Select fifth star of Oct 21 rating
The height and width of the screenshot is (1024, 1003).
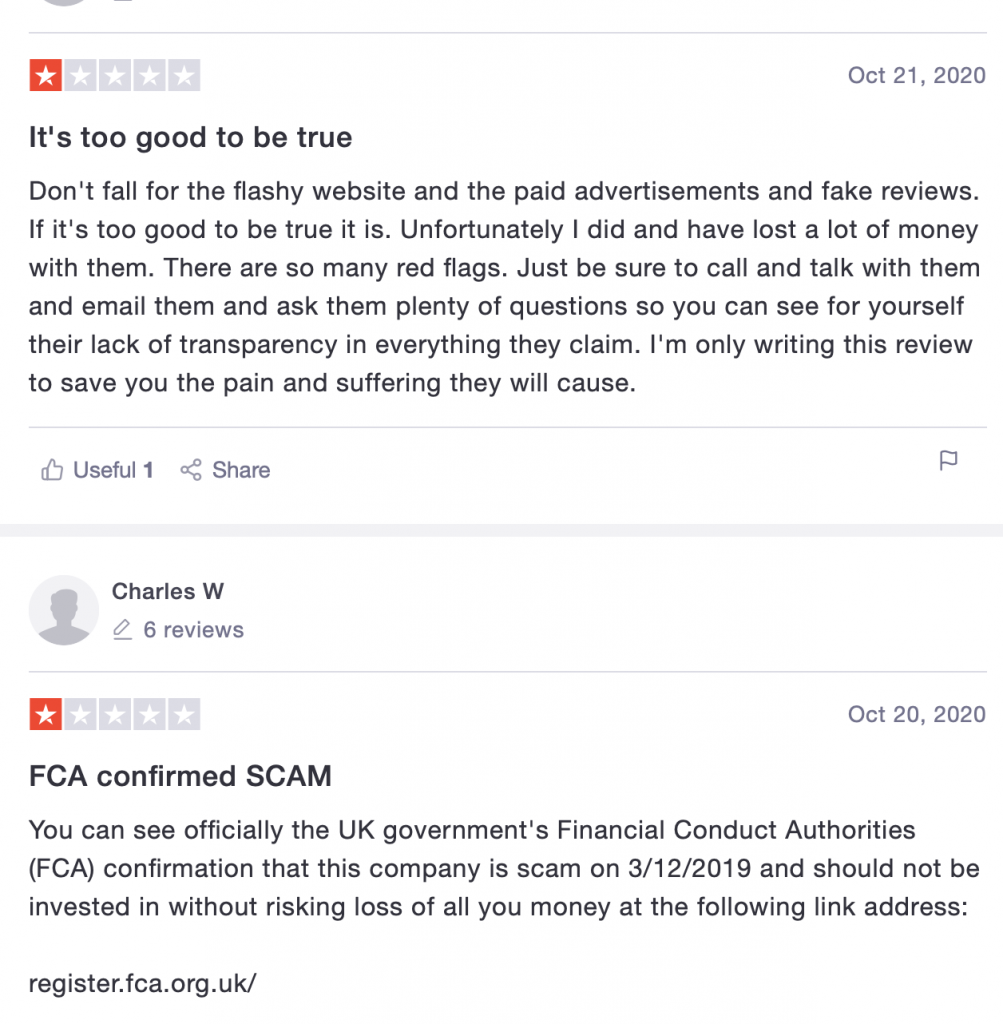[x=184, y=76]
